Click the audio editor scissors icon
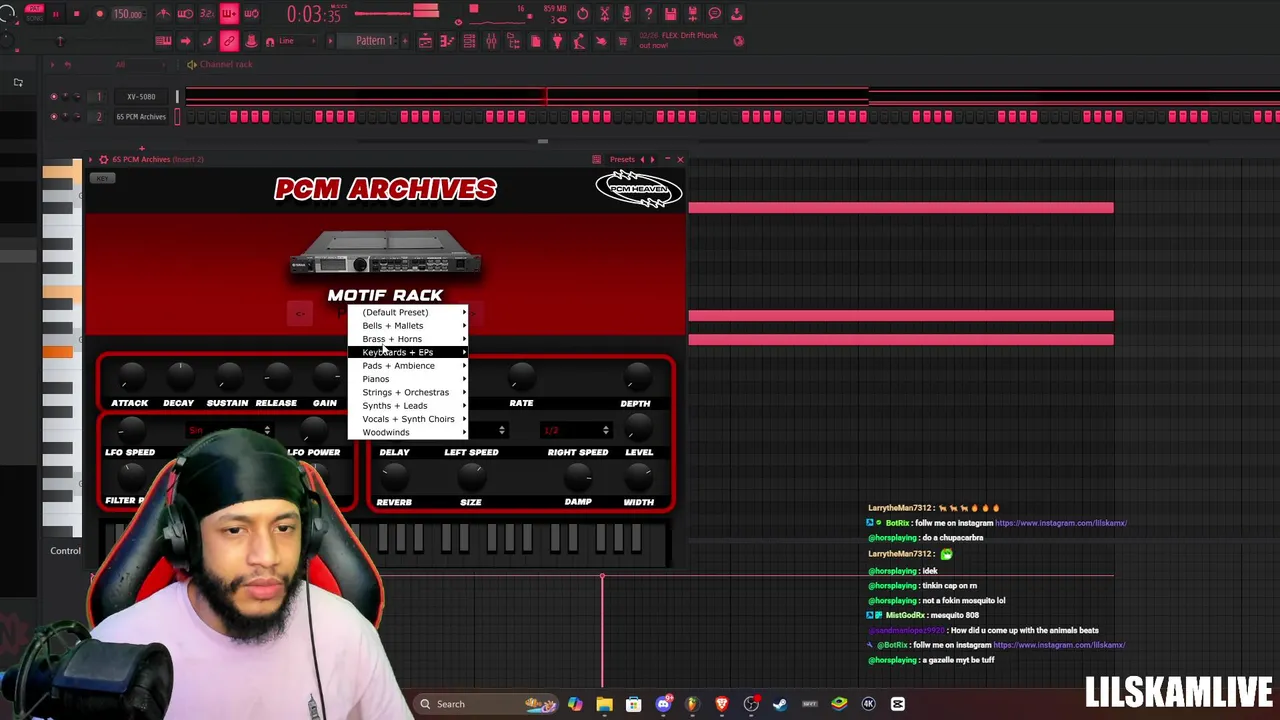Image resolution: width=1280 pixels, height=720 pixels. click(605, 14)
